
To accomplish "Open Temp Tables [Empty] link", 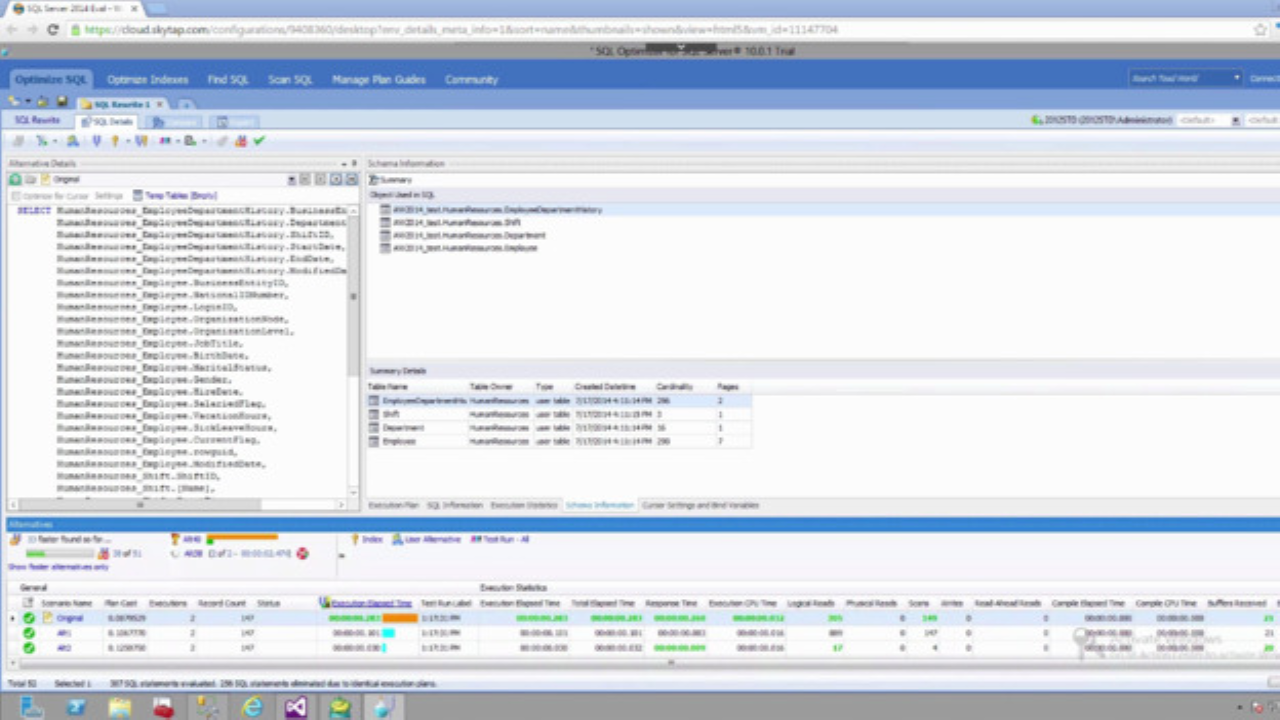I will tap(181, 196).
